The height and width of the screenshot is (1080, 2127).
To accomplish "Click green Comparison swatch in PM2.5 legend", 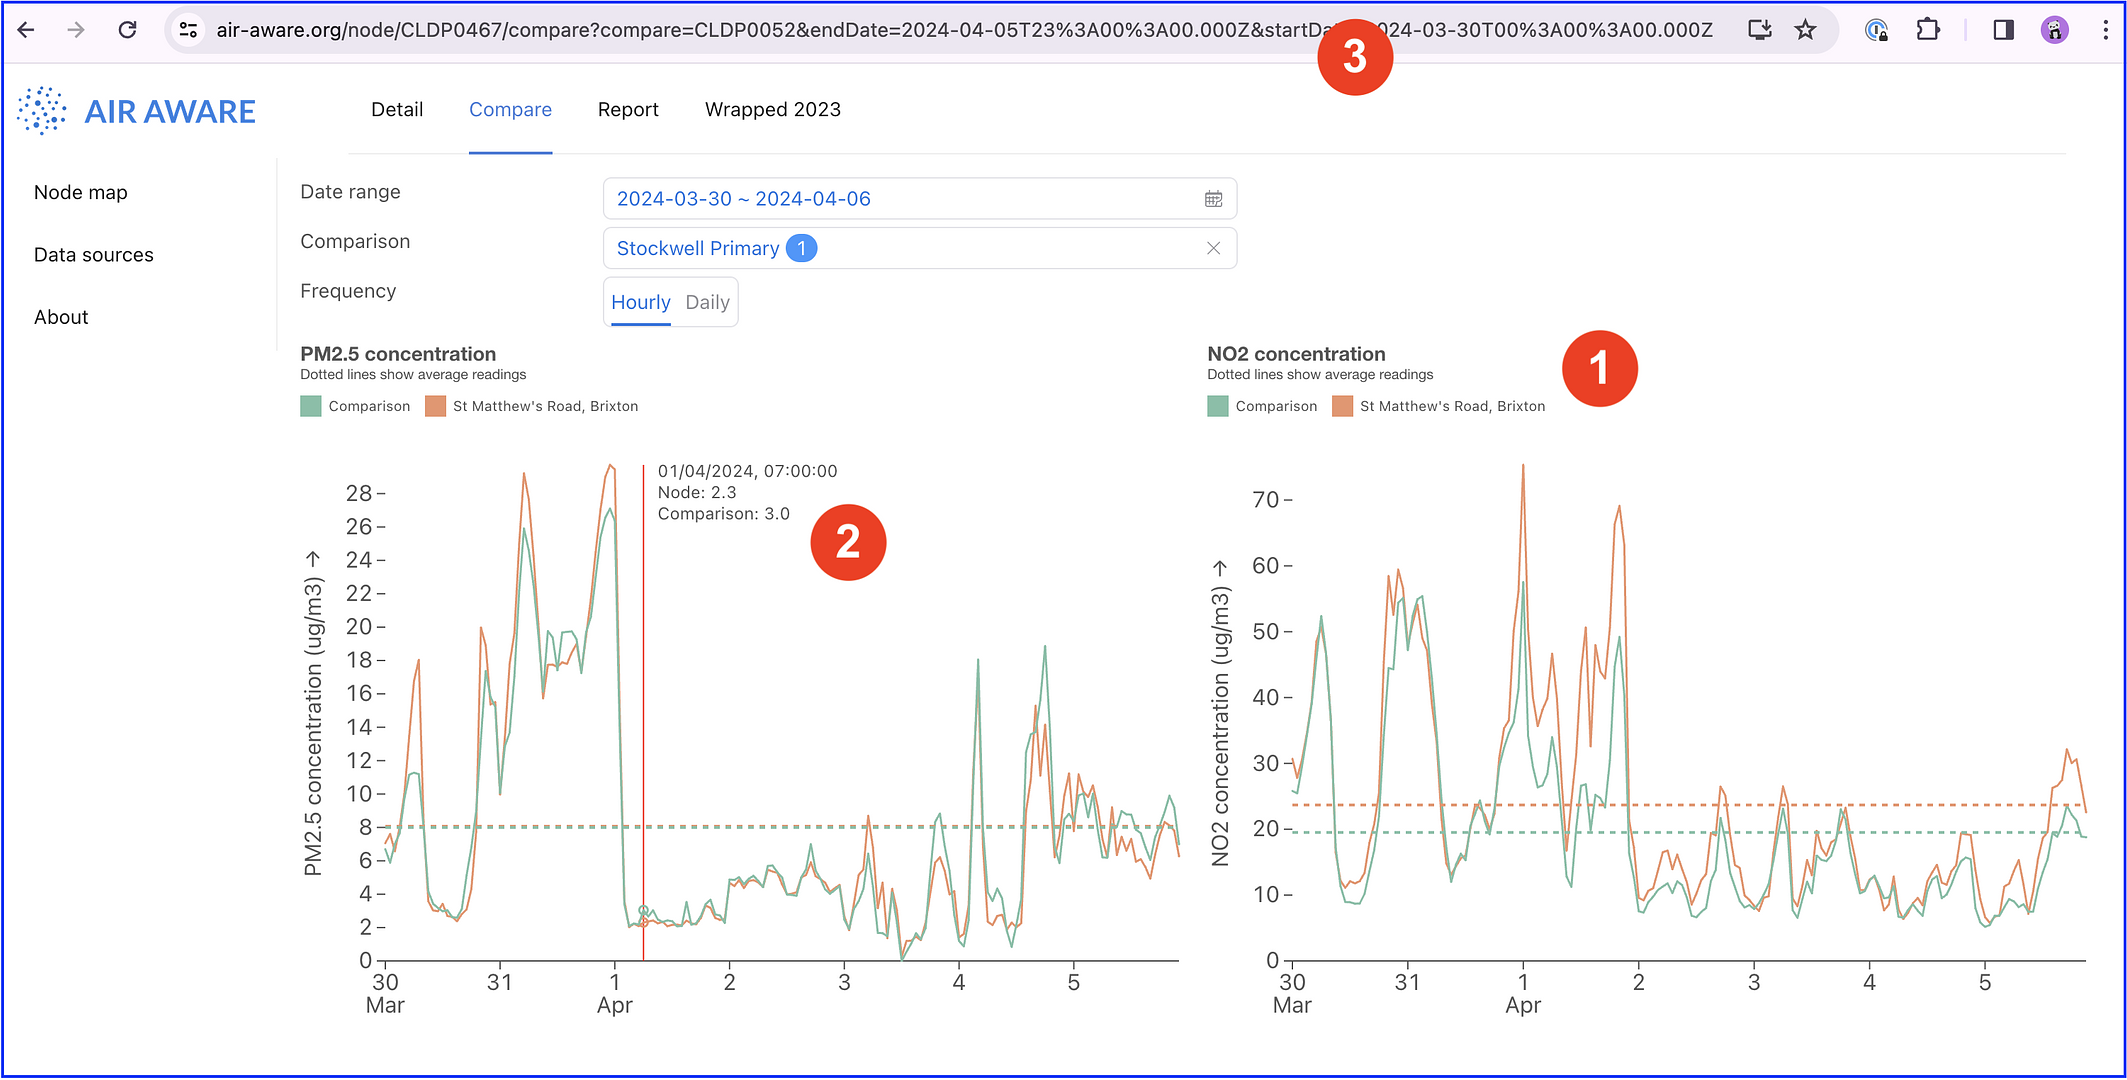I will (311, 406).
